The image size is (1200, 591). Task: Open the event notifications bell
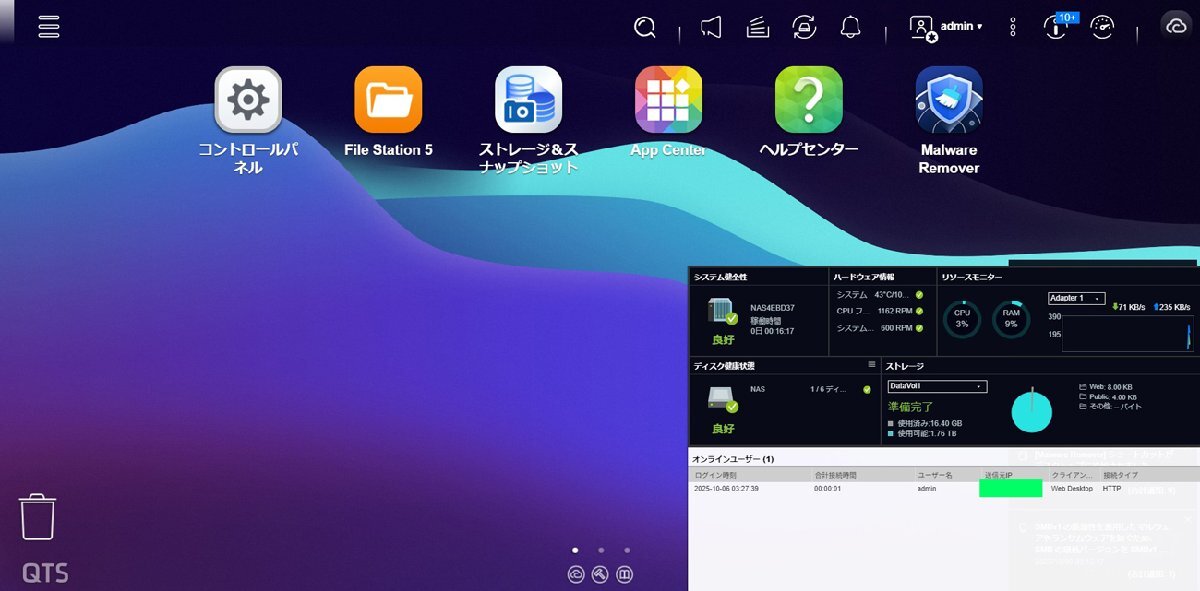[x=851, y=27]
